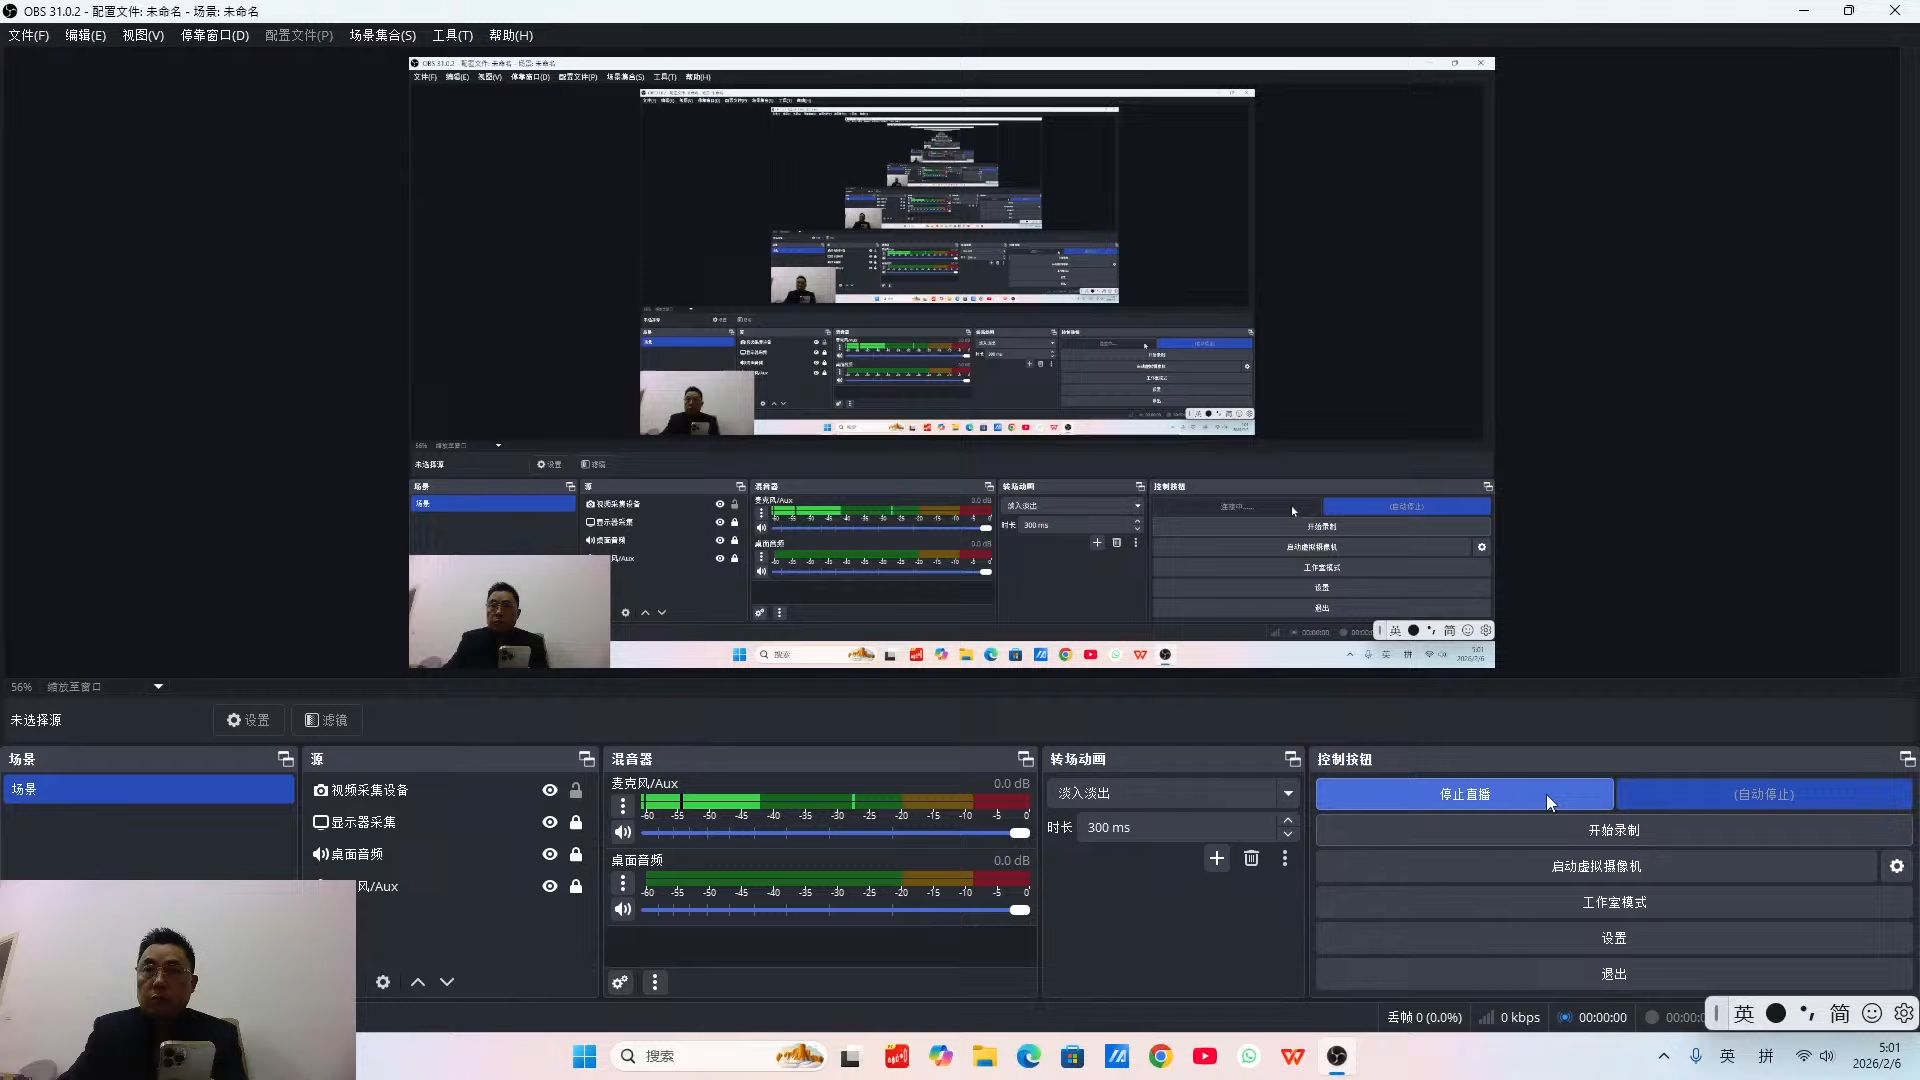1920x1080 pixels.
Task: Open the virtual camera settings gear
Action: point(1897,866)
